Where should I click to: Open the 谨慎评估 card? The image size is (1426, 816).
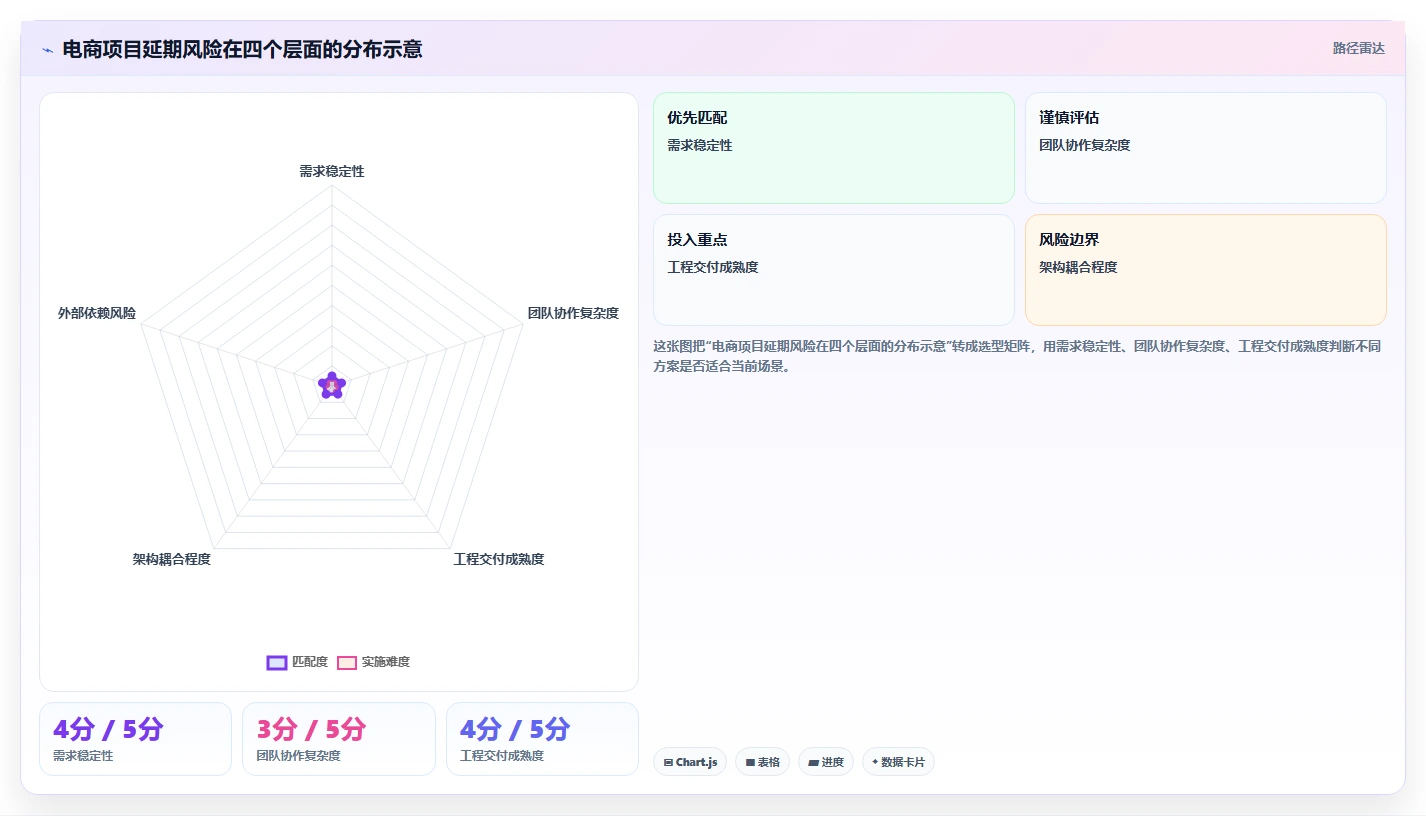[x=1206, y=148]
